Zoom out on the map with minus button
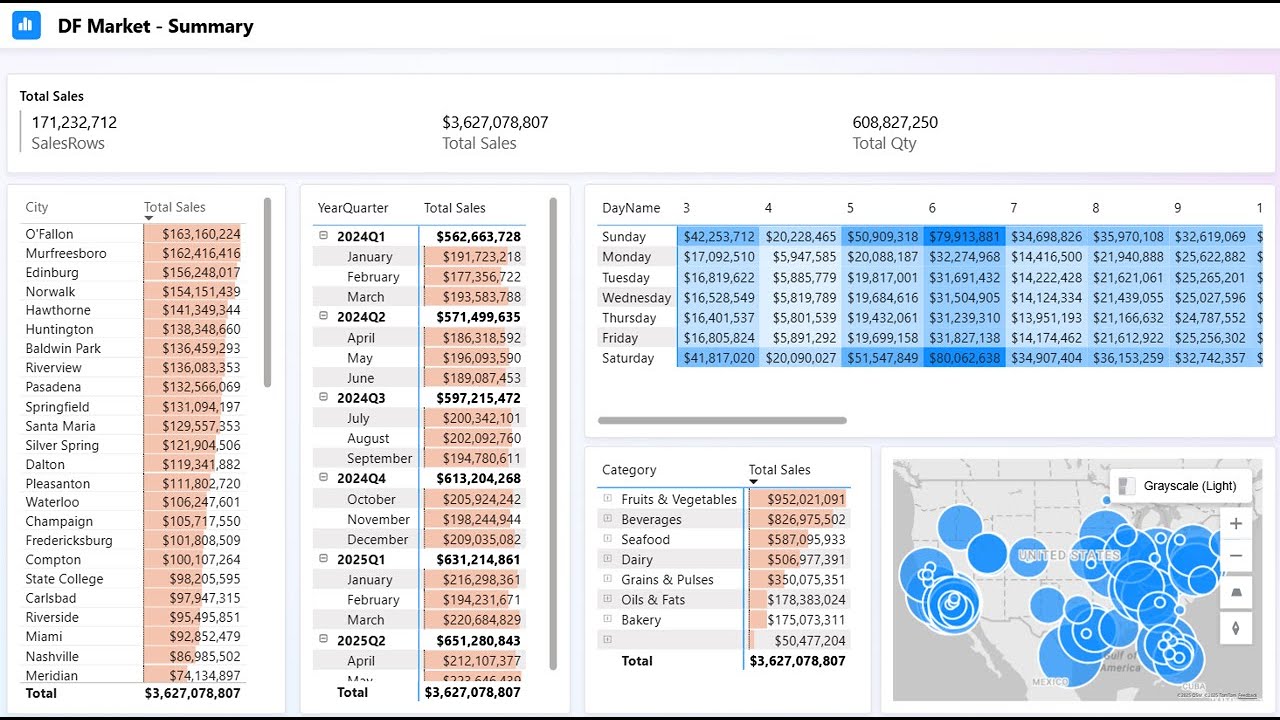The image size is (1280, 720). pyautogui.click(x=1236, y=556)
